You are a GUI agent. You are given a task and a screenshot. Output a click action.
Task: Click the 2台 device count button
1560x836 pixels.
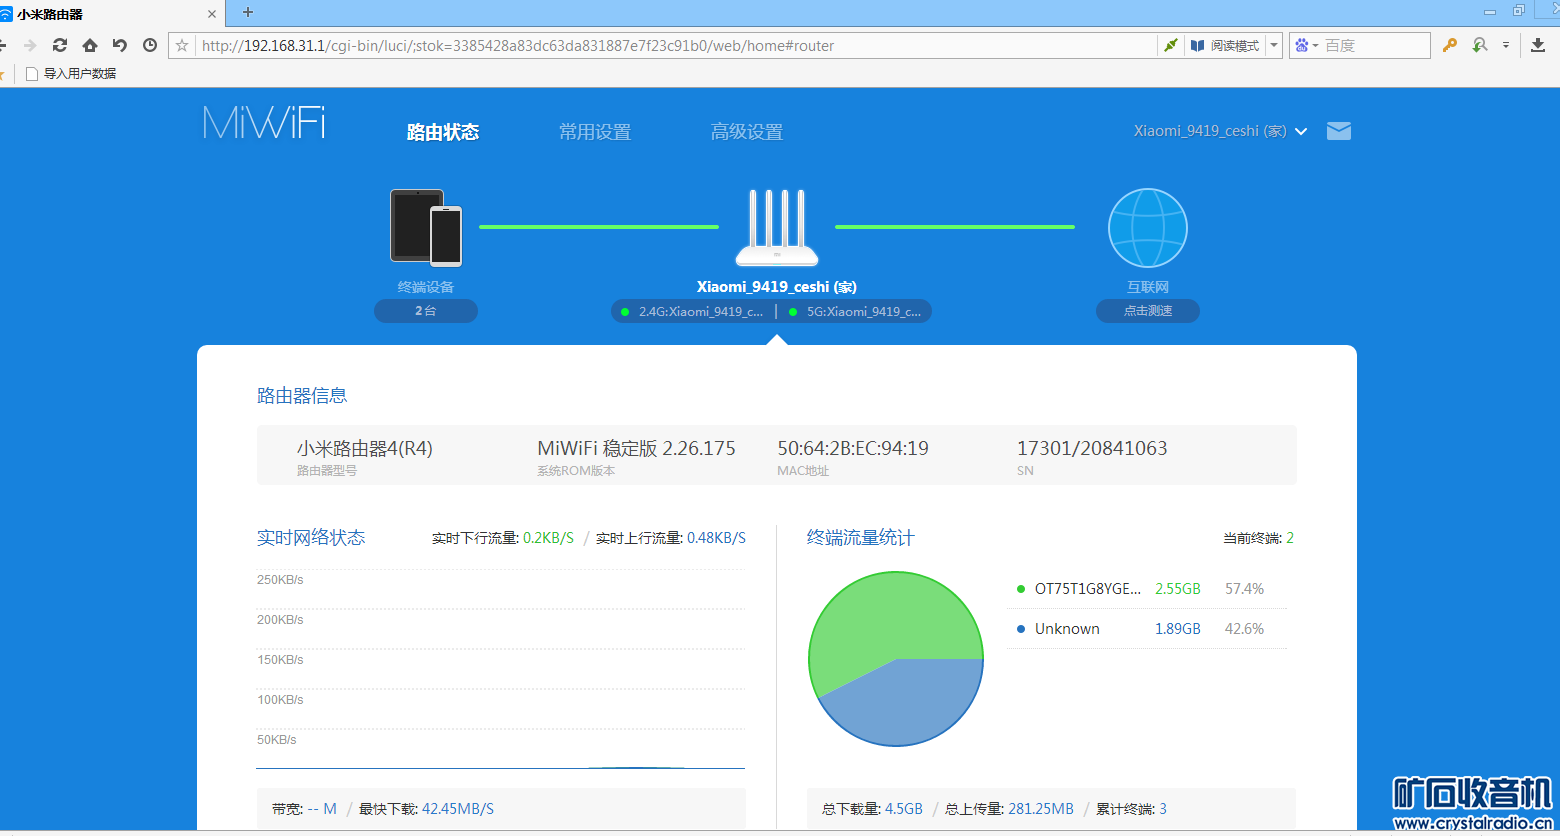click(x=426, y=311)
